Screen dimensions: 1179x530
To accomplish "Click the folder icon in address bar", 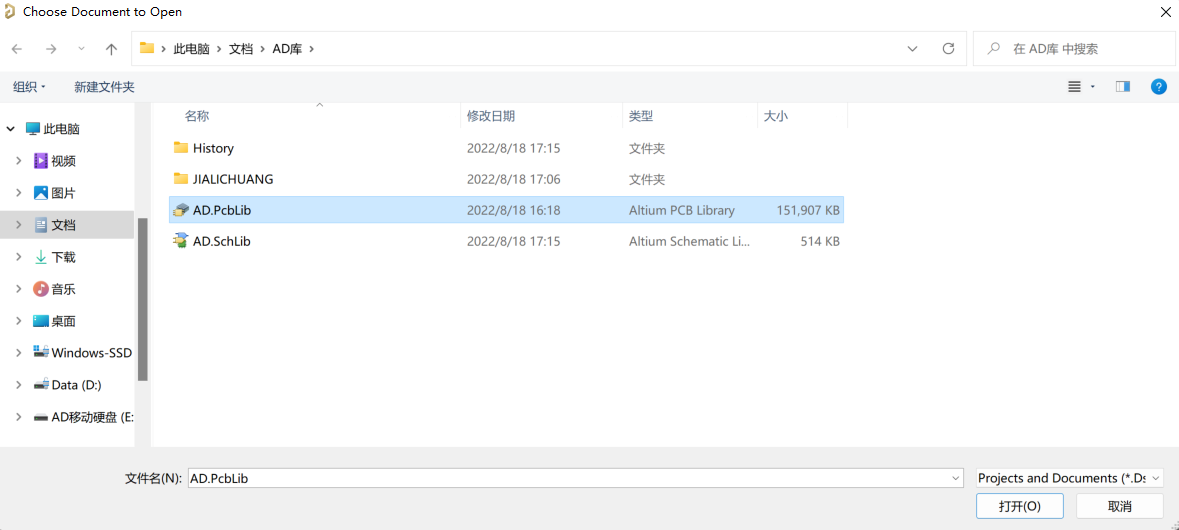I will (x=147, y=48).
